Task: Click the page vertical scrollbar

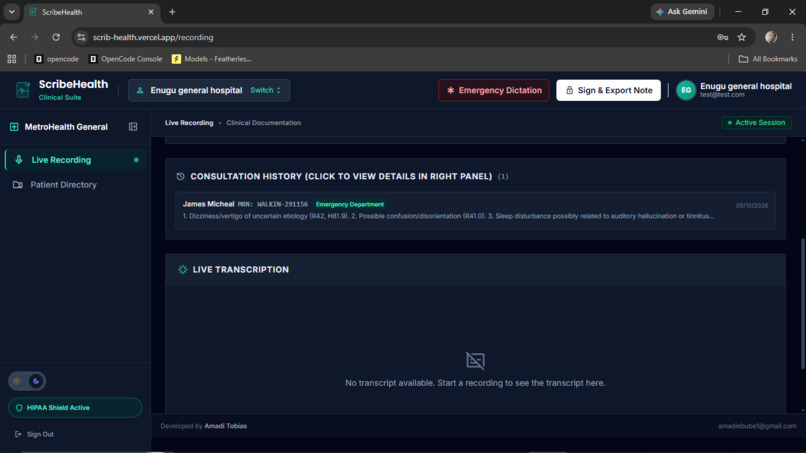Action: point(802,303)
